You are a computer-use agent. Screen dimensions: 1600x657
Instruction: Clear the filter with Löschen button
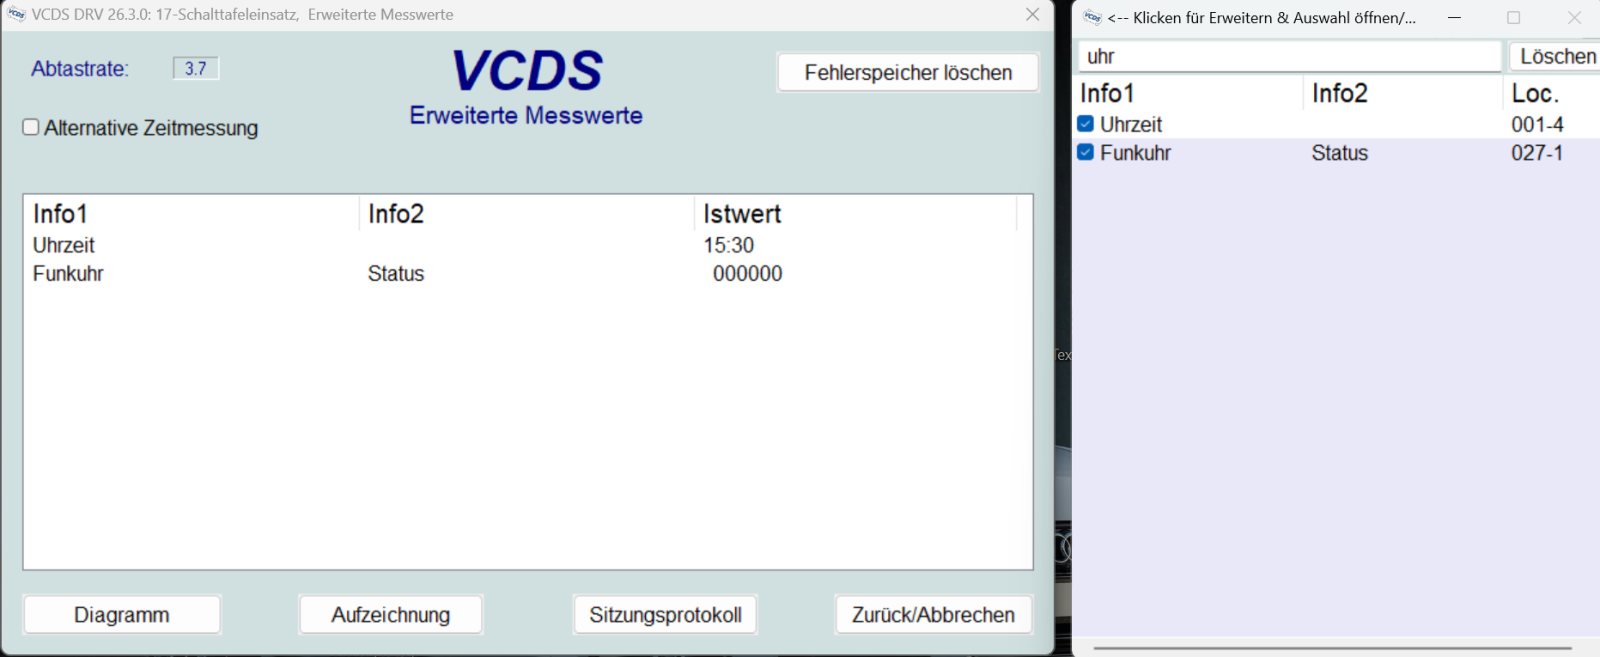coord(1556,56)
